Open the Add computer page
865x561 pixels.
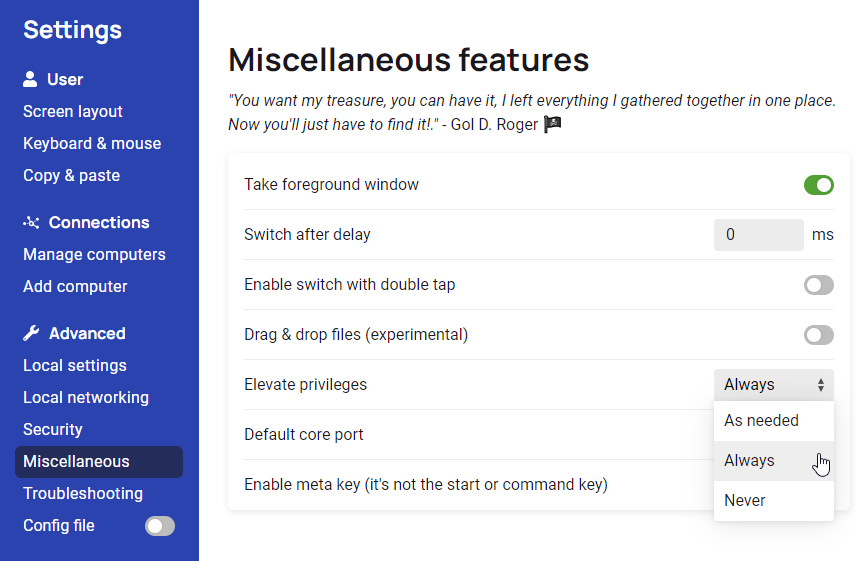(75, 286)
